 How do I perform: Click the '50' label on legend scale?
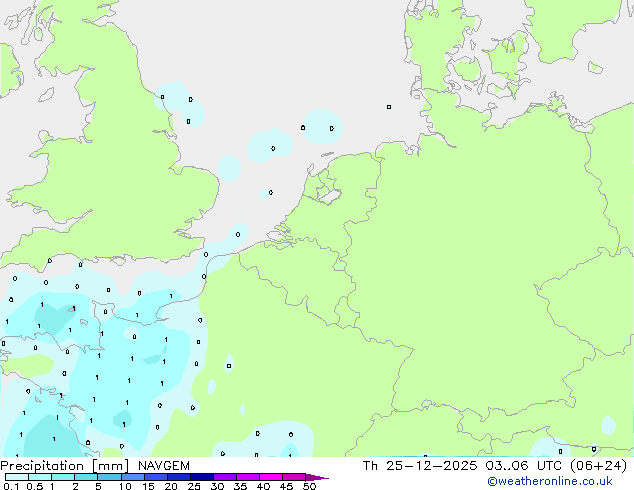coord(309,486)
